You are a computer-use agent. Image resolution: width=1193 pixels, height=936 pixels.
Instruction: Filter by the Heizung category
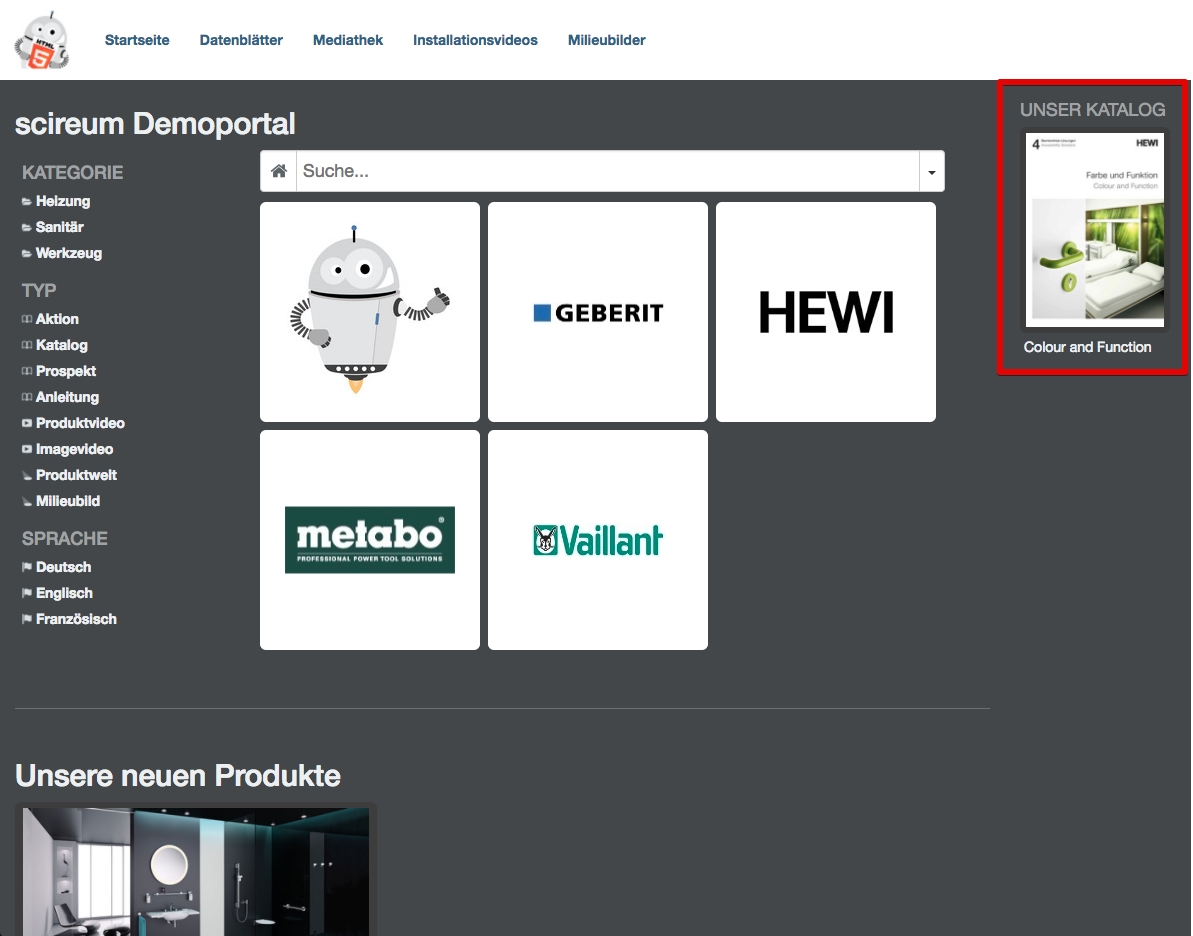[x=63, y=201]
